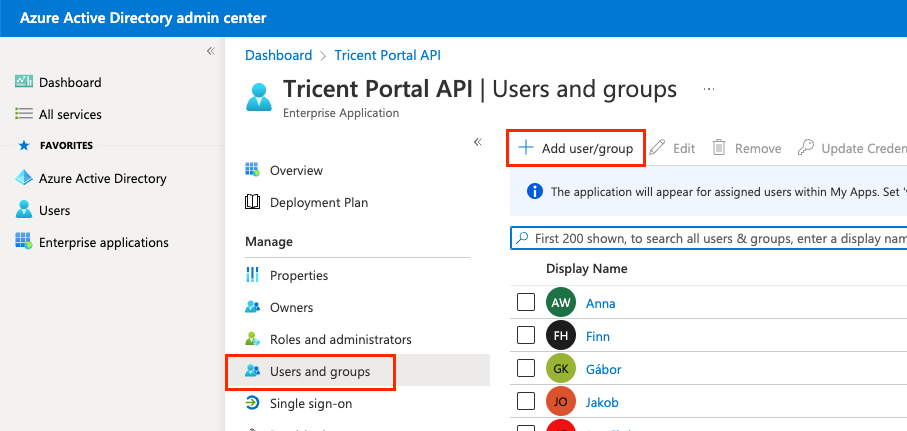Follow the Tricent Portal API breadcrumb
Image resolution: width=907 pixels, height=431 pixels.
[388, 56]
